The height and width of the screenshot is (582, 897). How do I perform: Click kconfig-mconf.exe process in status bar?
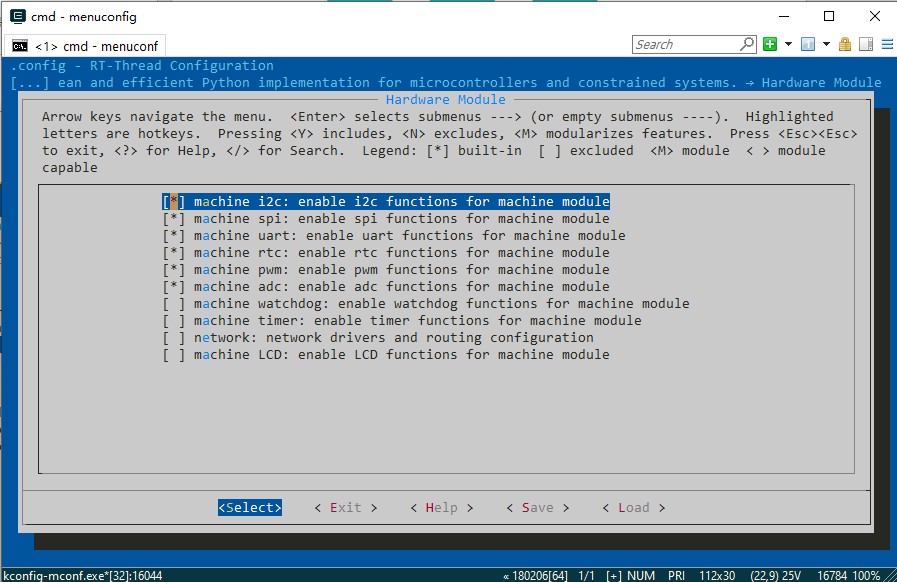pyautogui.click(x=83, y=575)
